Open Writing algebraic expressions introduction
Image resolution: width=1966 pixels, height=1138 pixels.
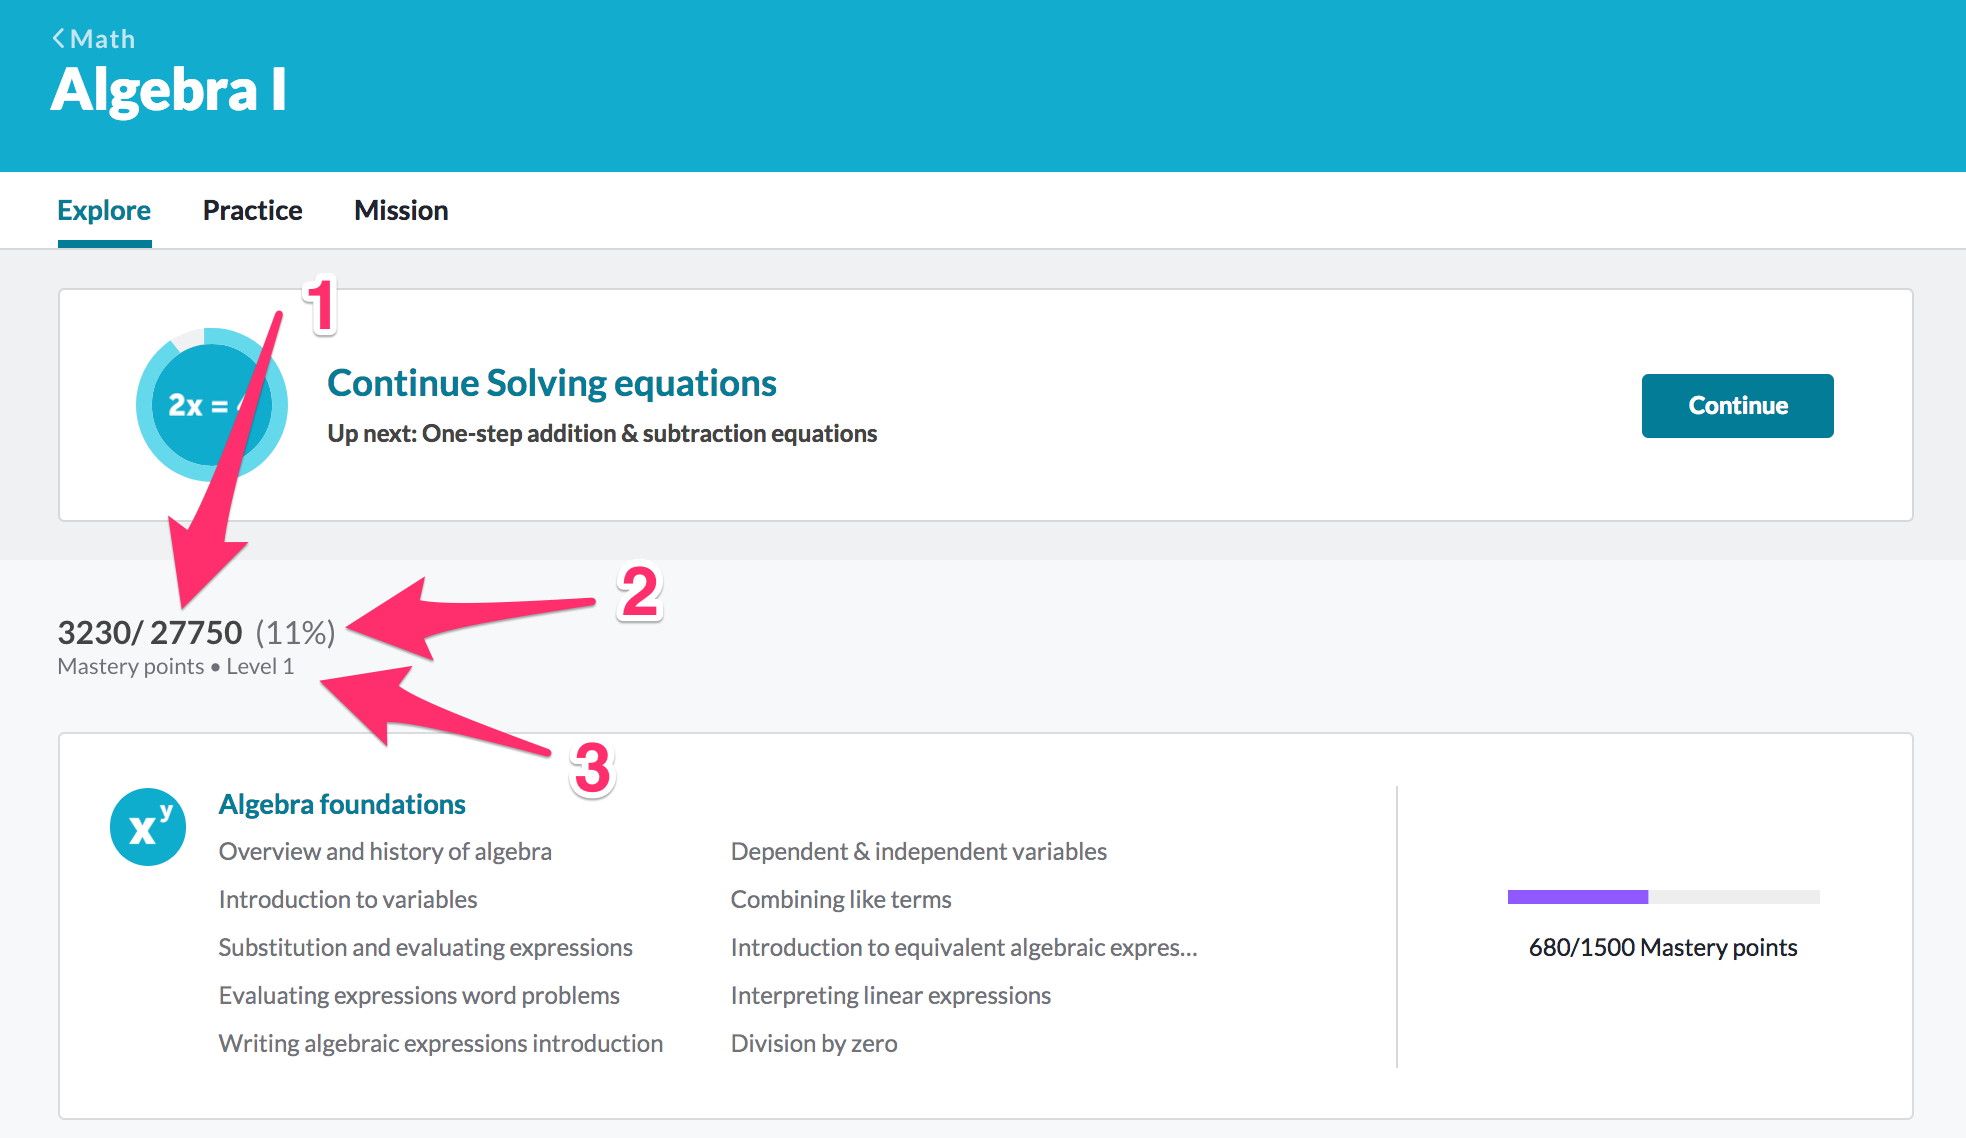point(440,1043)
